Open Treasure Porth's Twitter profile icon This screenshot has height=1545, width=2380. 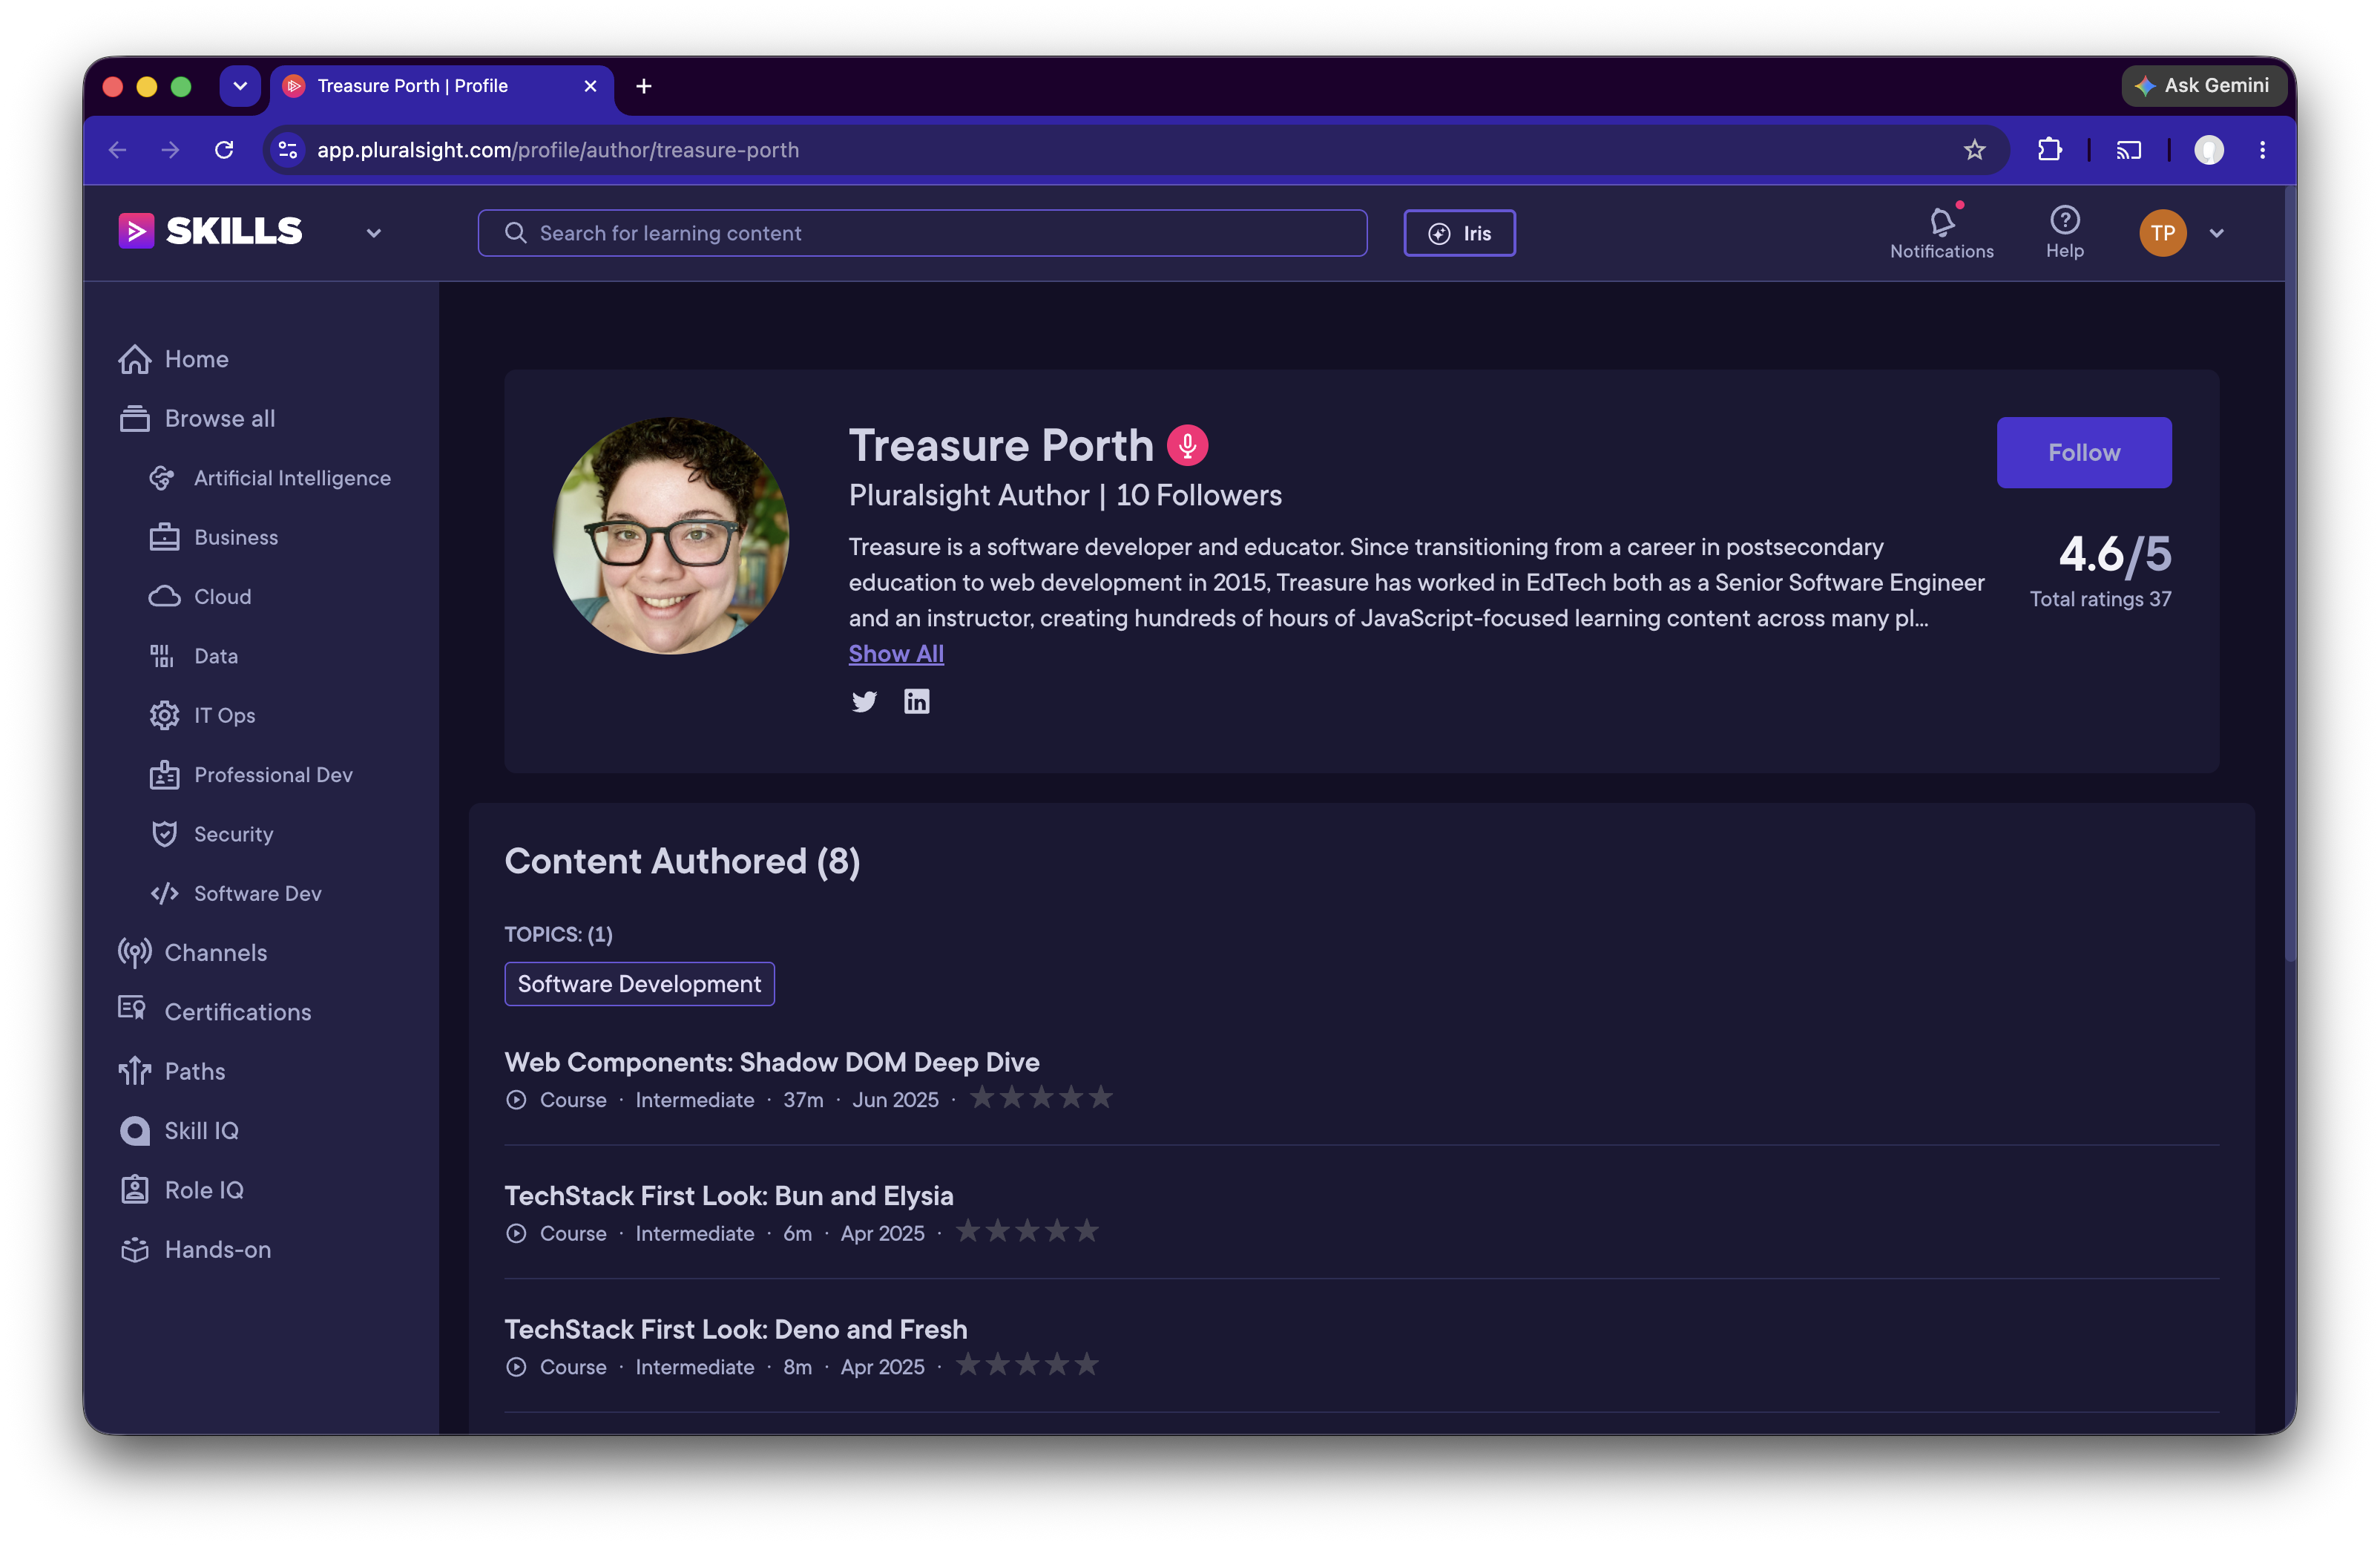864,701
